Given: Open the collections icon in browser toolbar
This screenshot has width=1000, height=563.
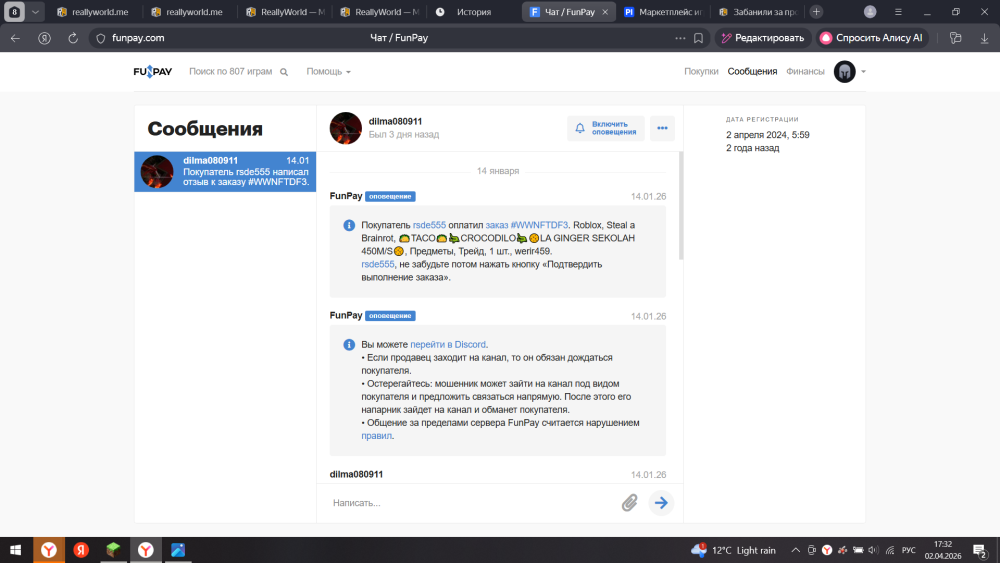Looking at the screenshot, I should pos(955,38).
